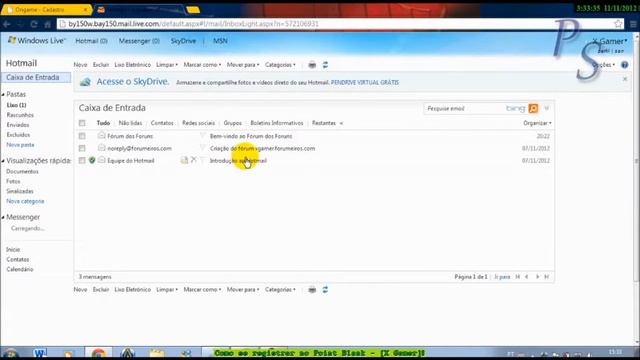Click browser home button
640x360 pixels.
click(47, 24)
